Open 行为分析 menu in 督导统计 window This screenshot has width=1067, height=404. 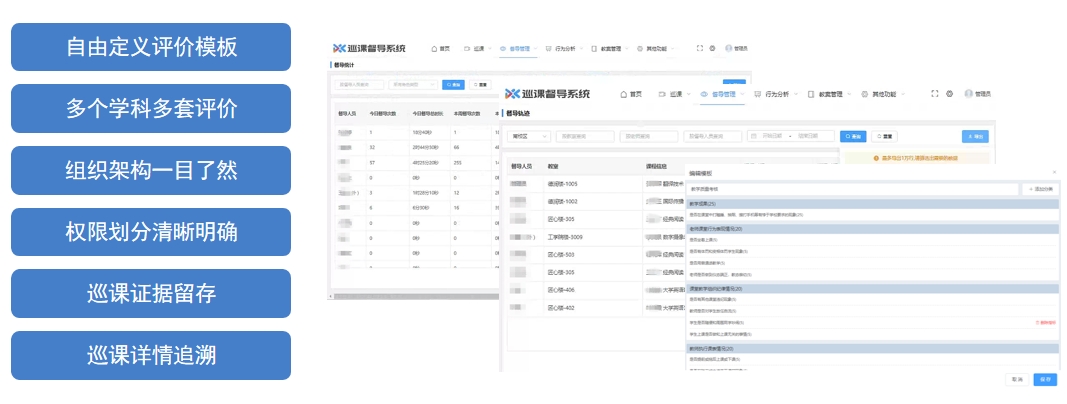coord(563,49)
